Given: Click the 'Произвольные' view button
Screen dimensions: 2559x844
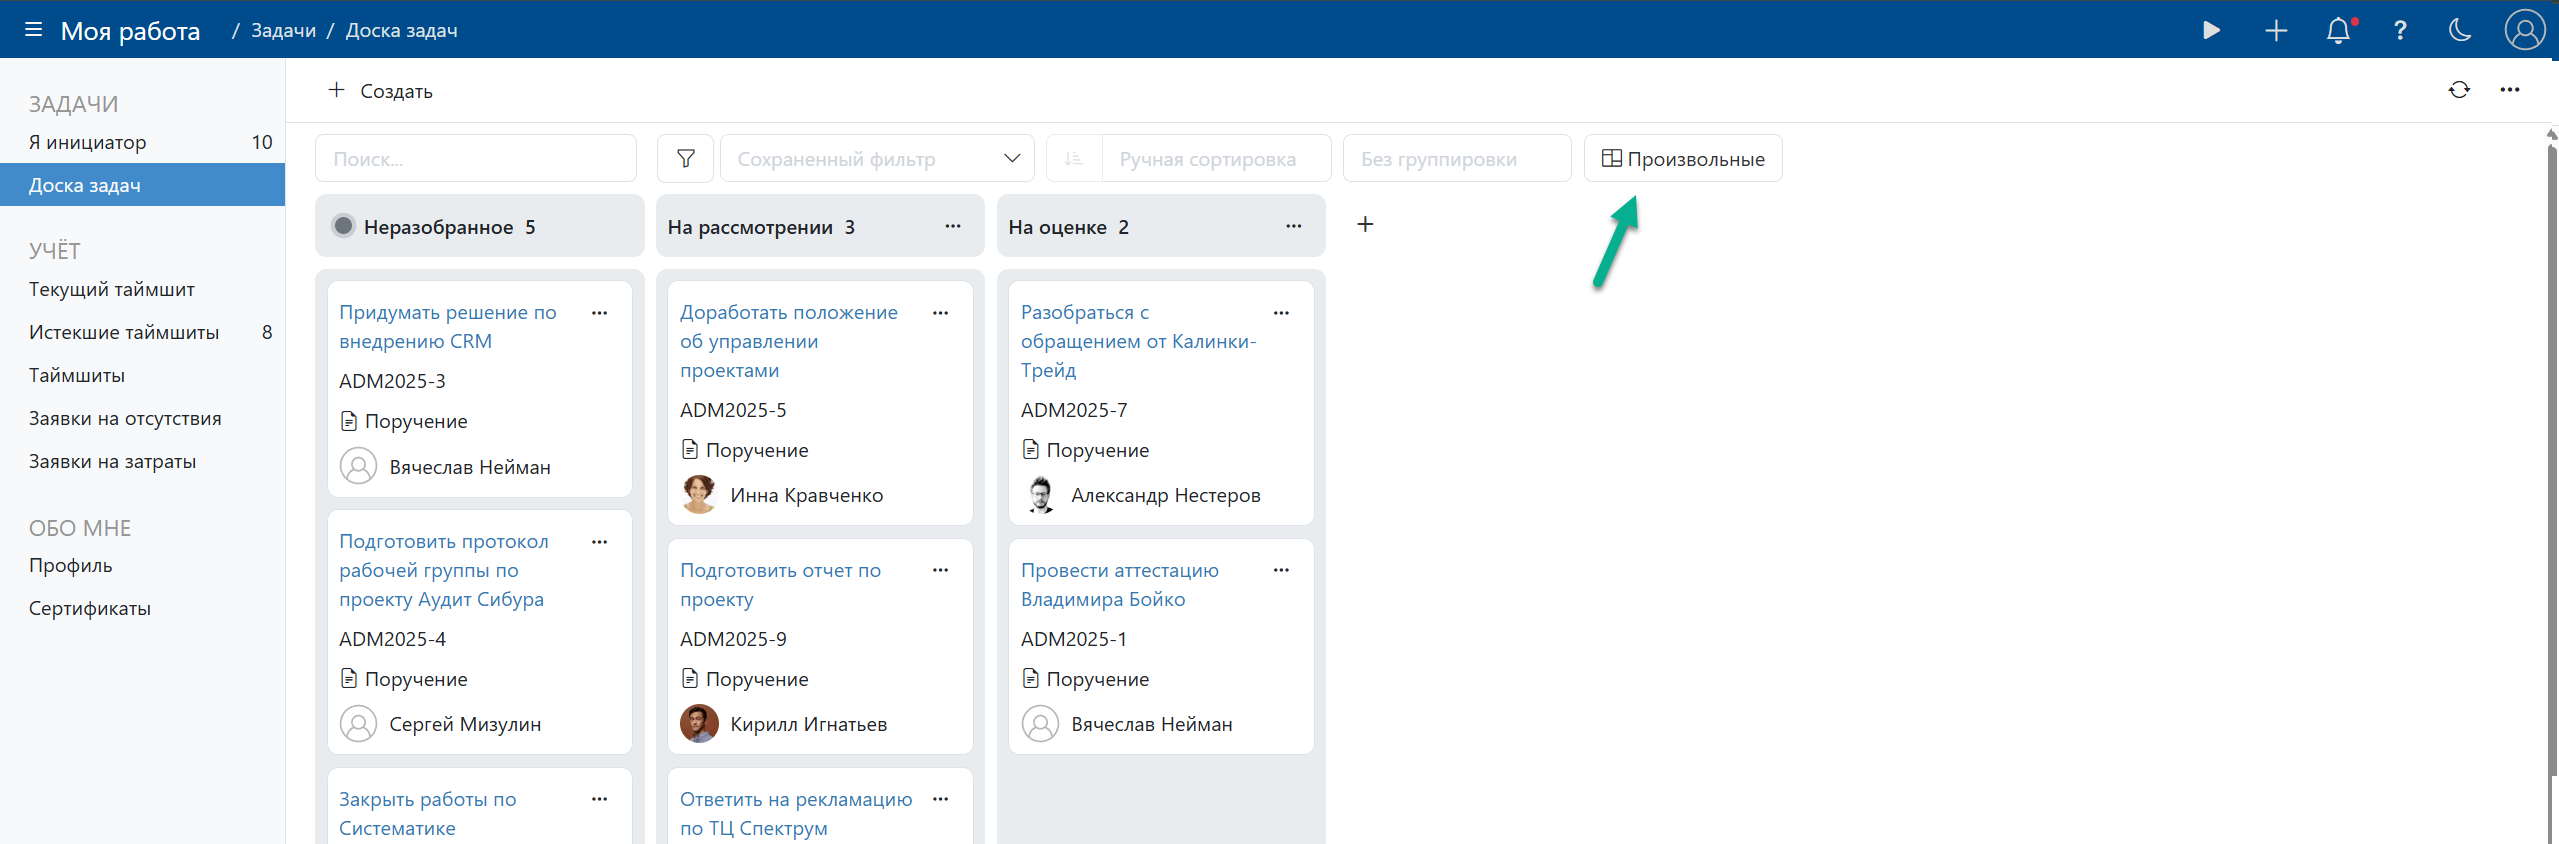Looking at the screenshot, I should click(x=1682, y=159).
